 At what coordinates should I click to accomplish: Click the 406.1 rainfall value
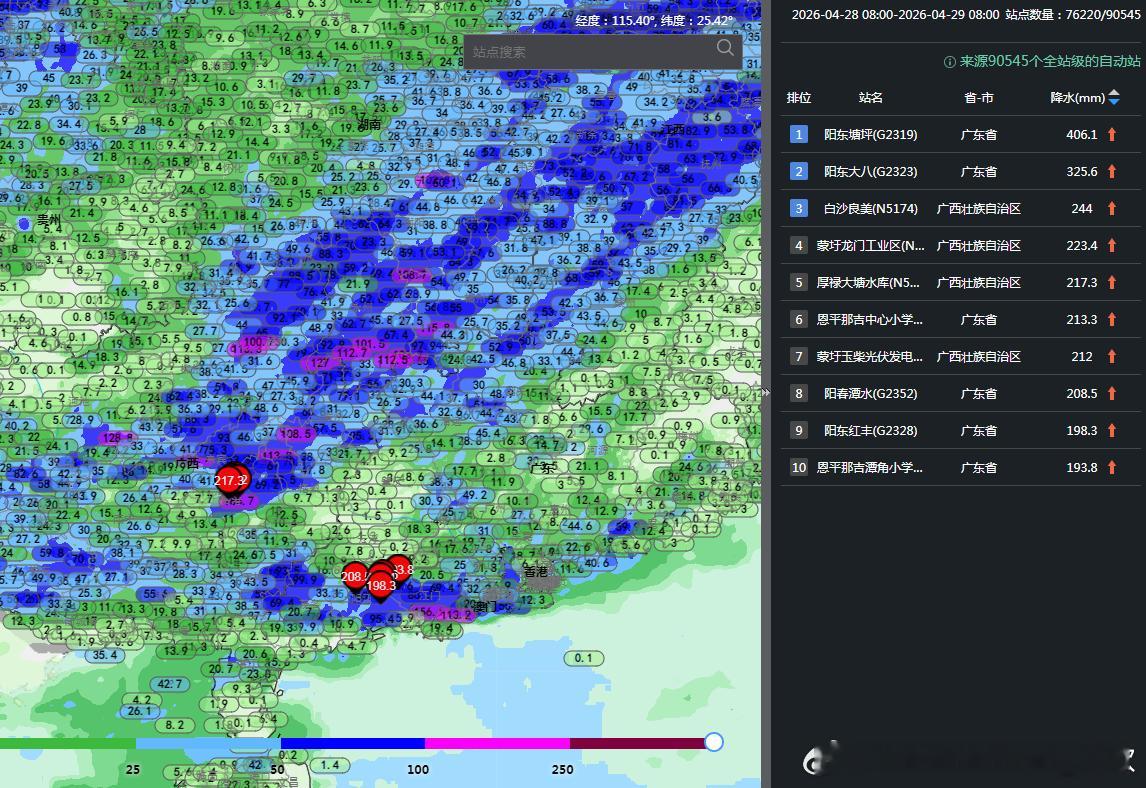(x=1082, y=135)
